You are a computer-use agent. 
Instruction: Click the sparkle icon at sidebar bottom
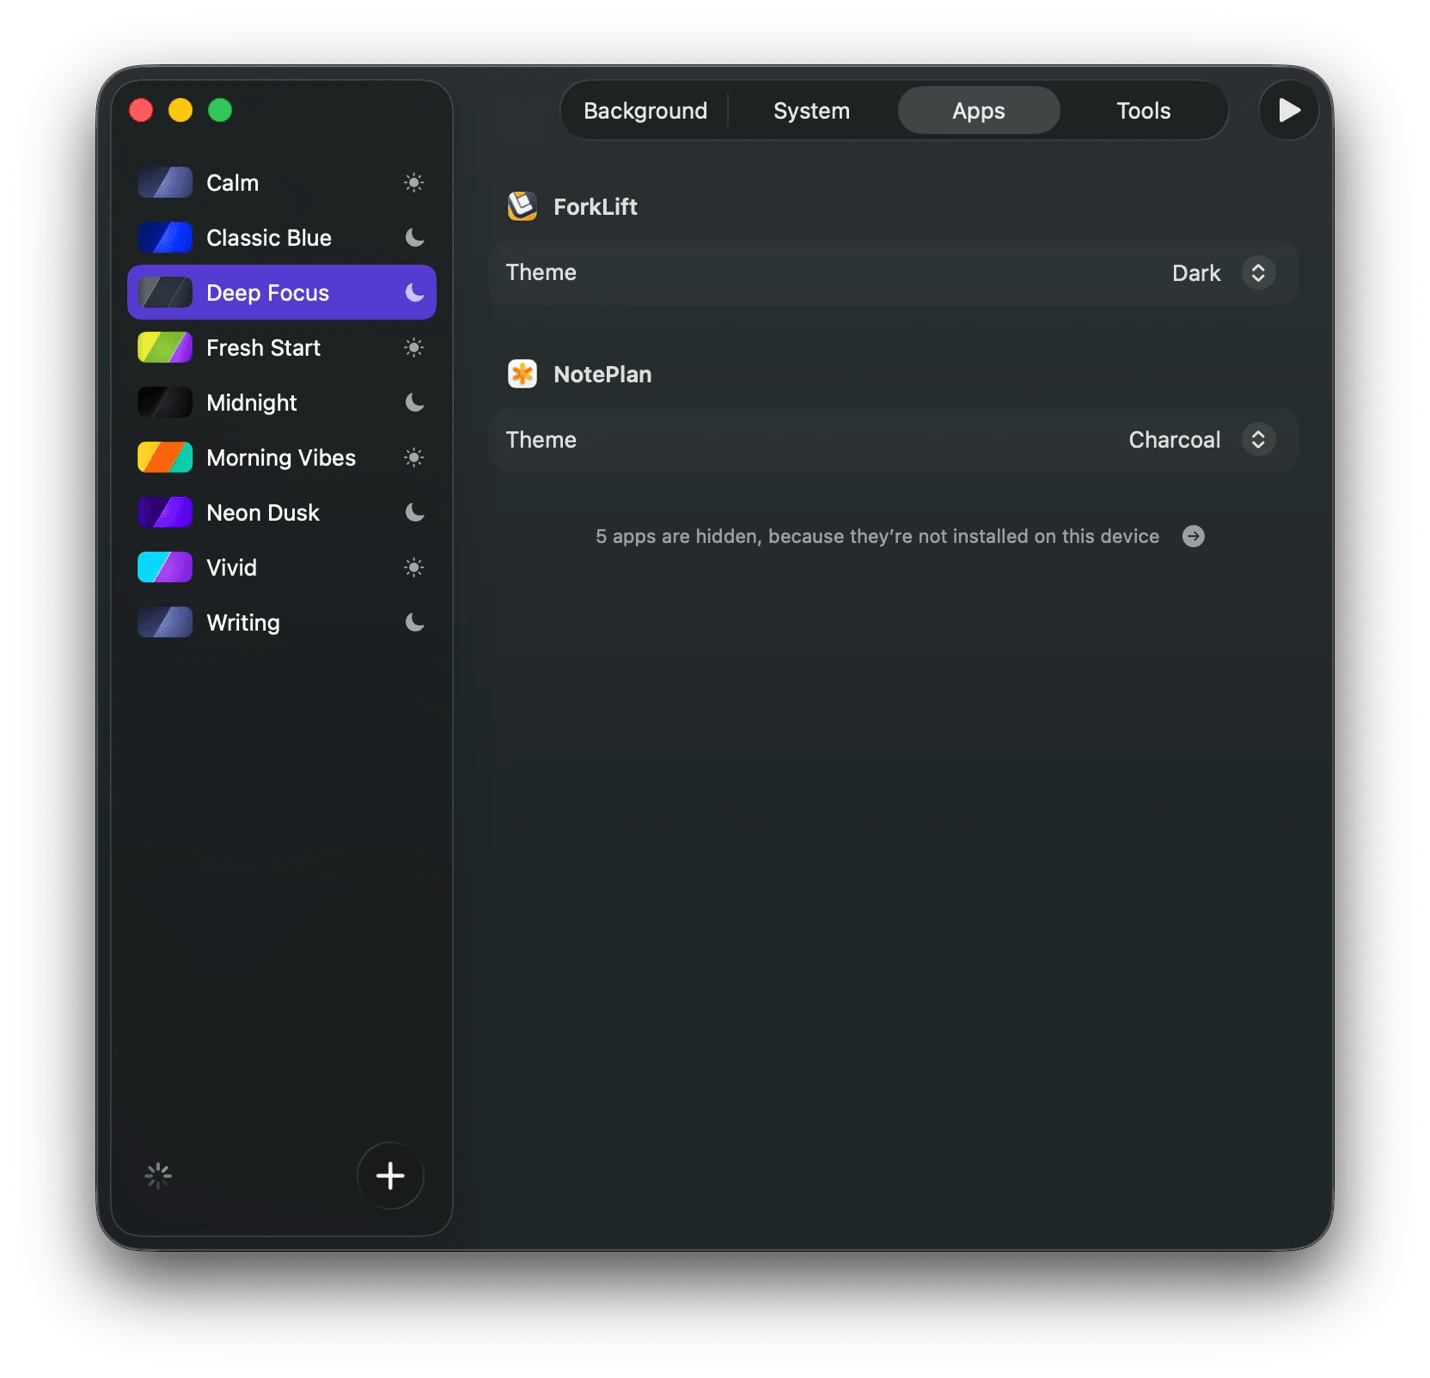pos(158,1175)
